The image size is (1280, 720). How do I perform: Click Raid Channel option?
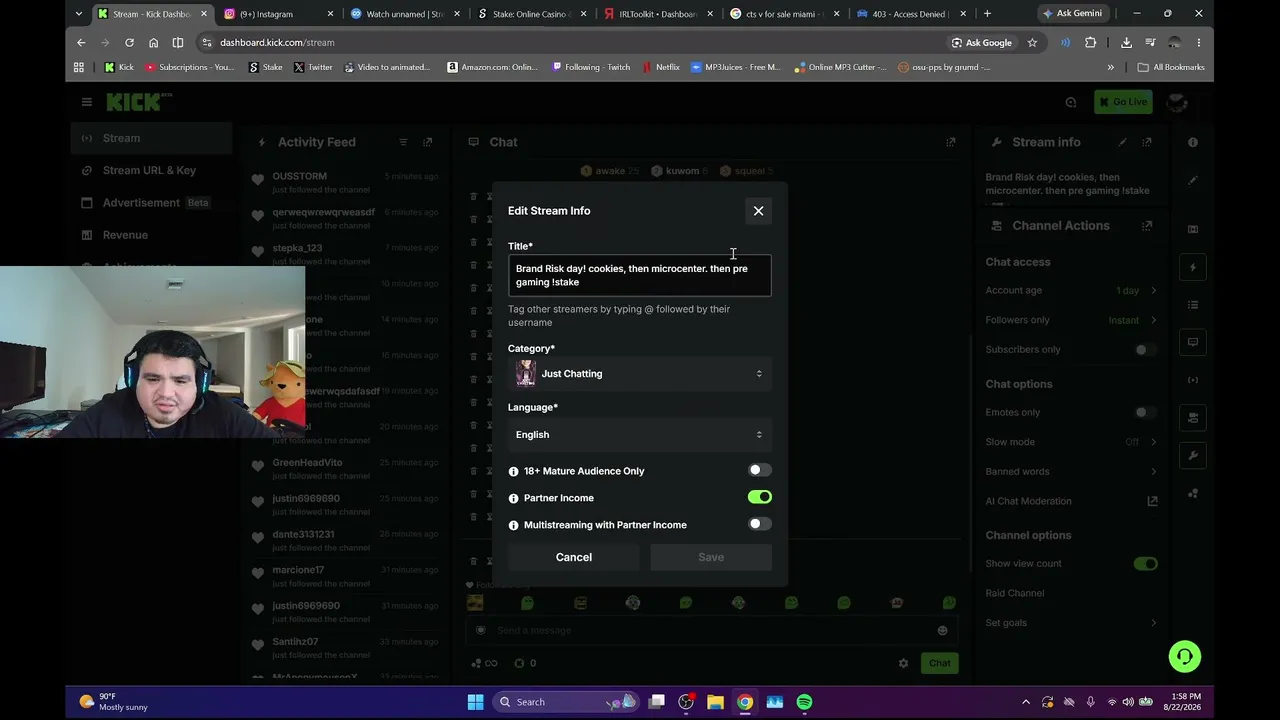(1015, 593)
